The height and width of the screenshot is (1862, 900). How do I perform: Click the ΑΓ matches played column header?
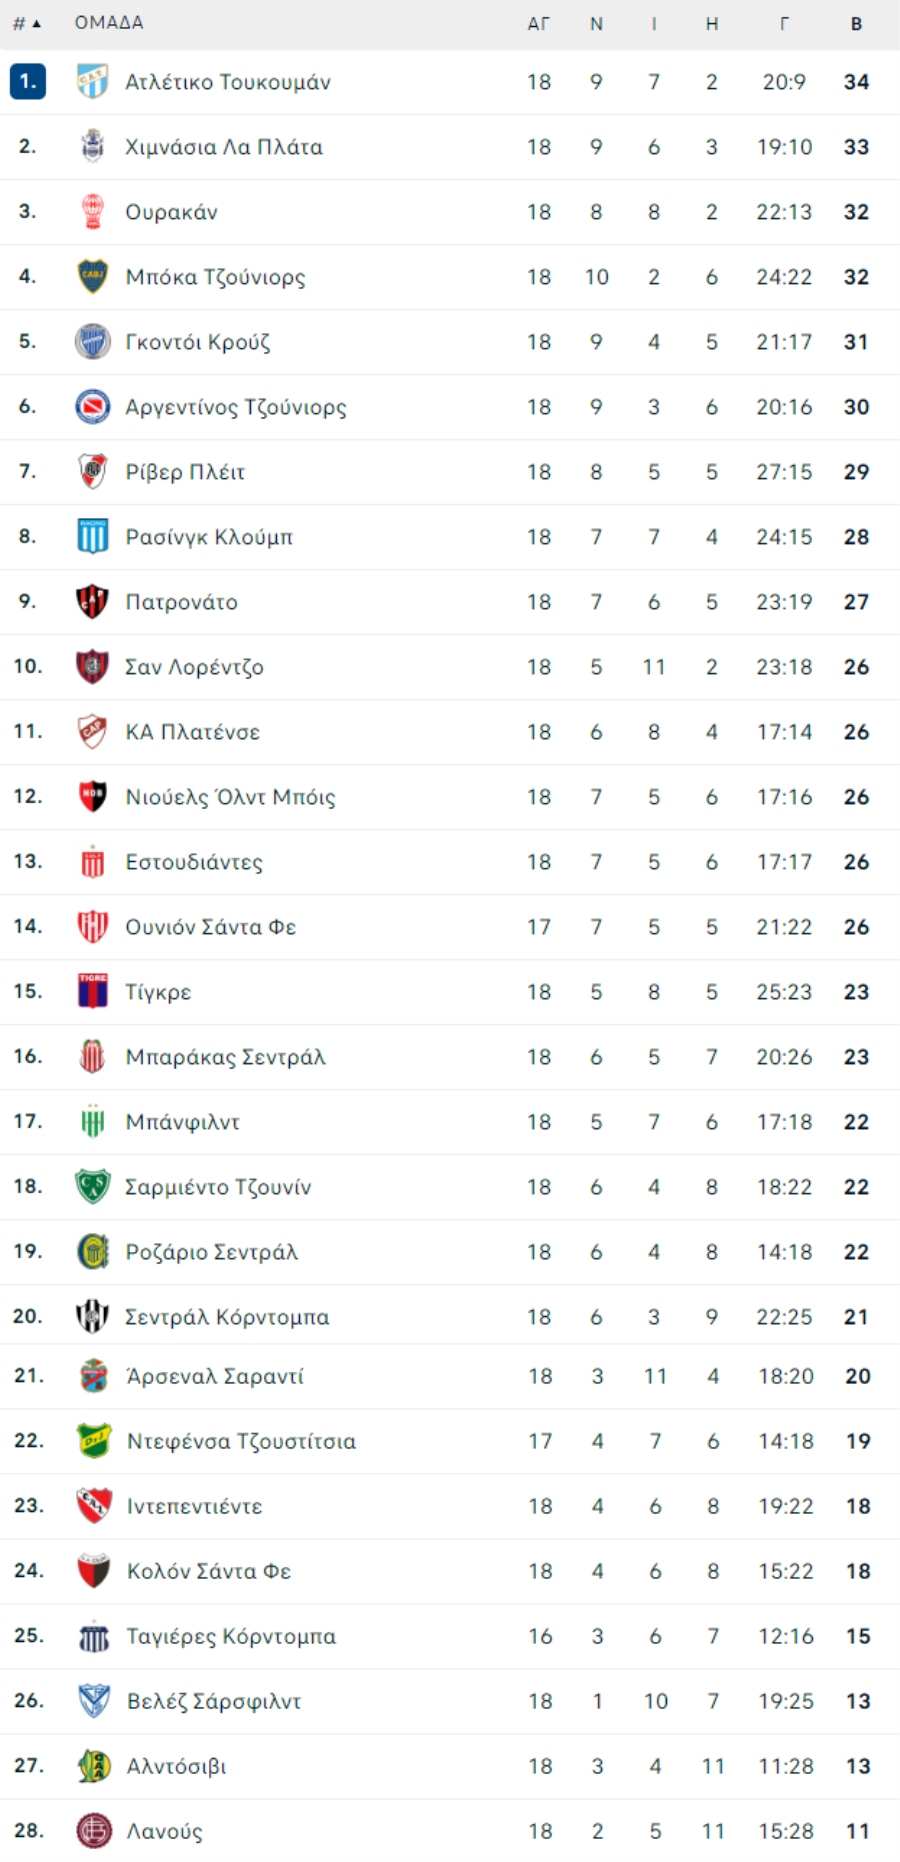click(x=539, y=24)
